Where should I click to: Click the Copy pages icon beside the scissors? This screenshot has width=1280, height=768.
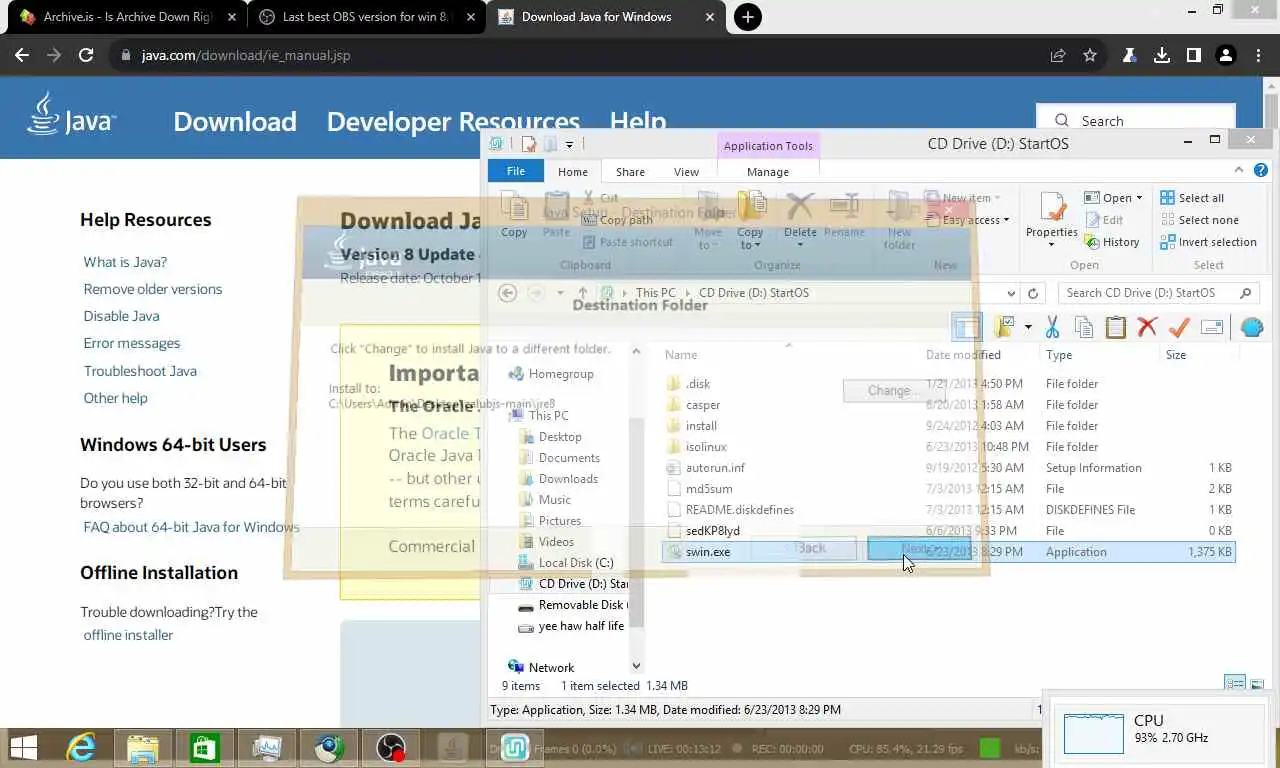coord(1083,327)
